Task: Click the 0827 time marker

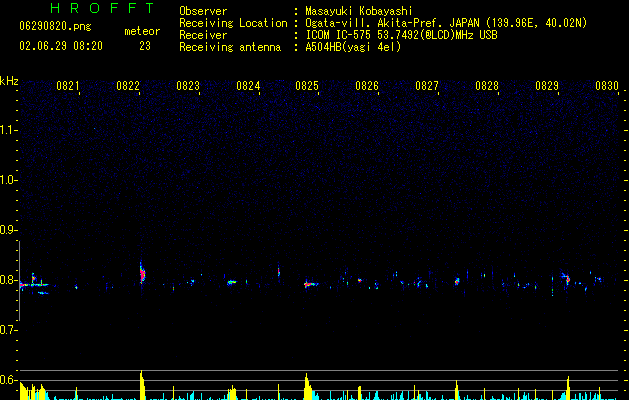Action: click(x=426, y=86)
